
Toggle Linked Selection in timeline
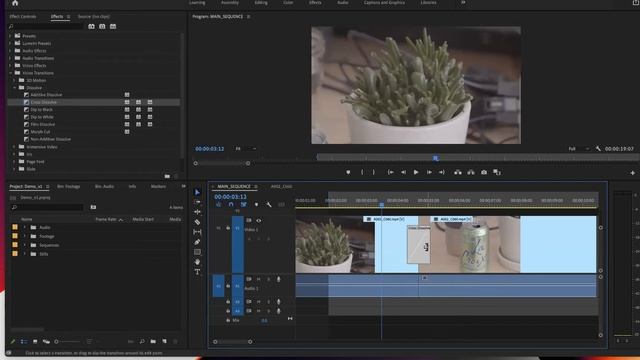point(244,204)
